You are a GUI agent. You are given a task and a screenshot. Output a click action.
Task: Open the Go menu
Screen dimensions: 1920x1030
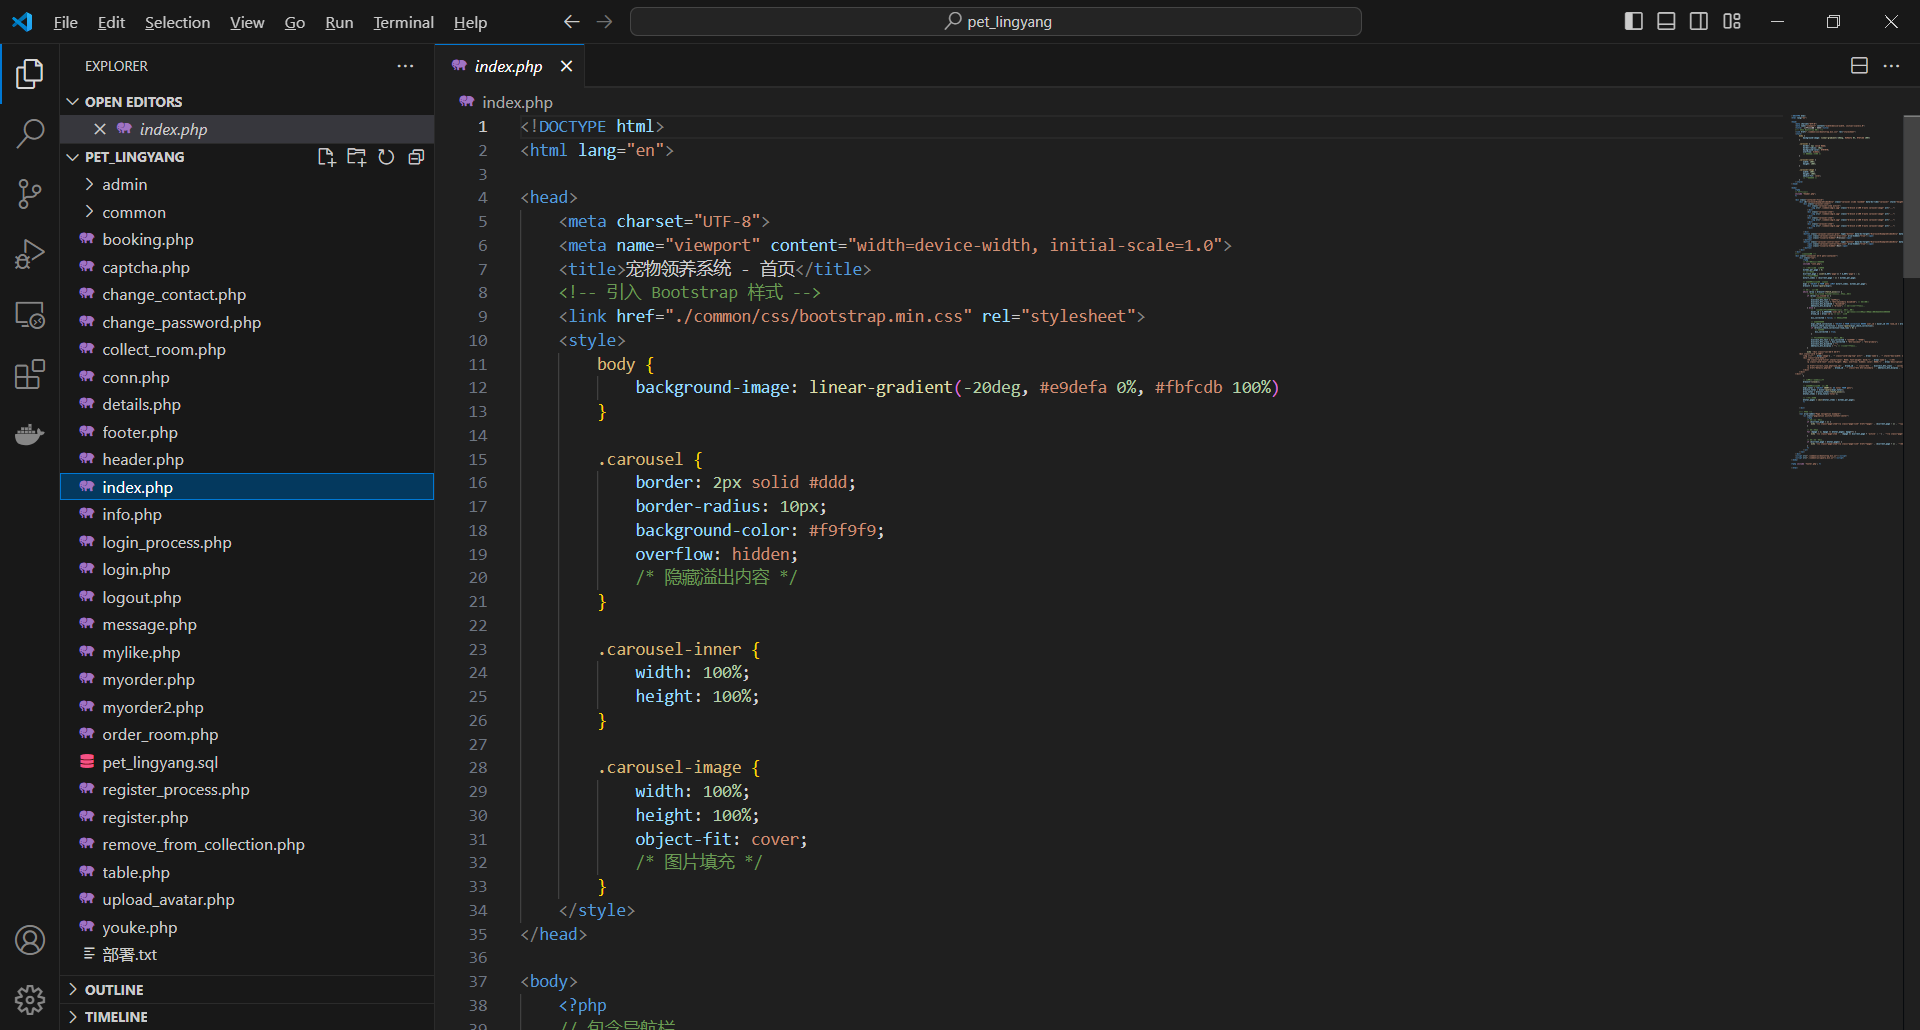(295, 22)
